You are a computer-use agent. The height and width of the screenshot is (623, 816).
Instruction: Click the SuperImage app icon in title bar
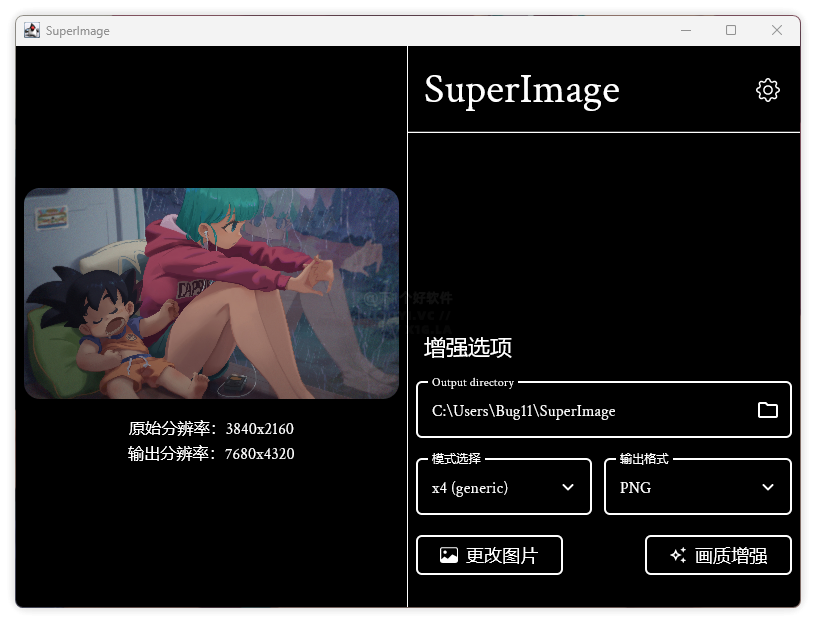click(32, 30)
